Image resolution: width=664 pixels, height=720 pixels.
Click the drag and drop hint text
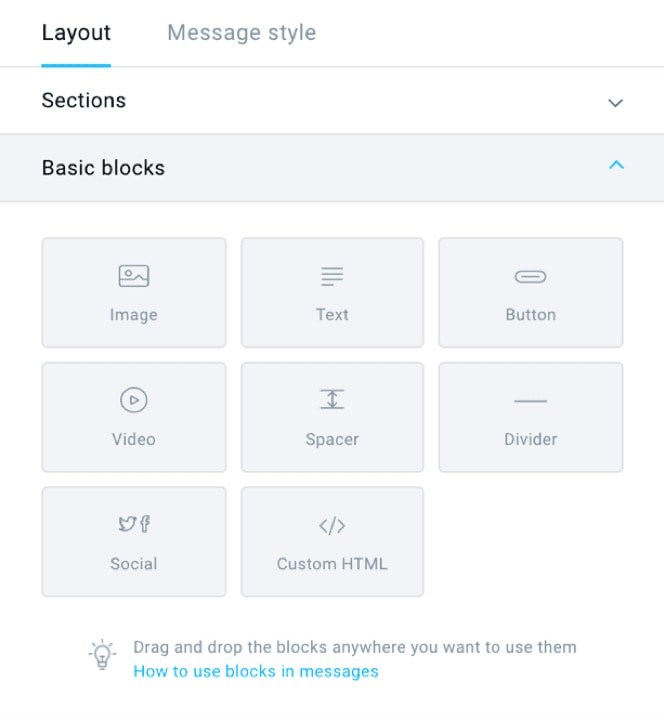click(x=355, y=647)
